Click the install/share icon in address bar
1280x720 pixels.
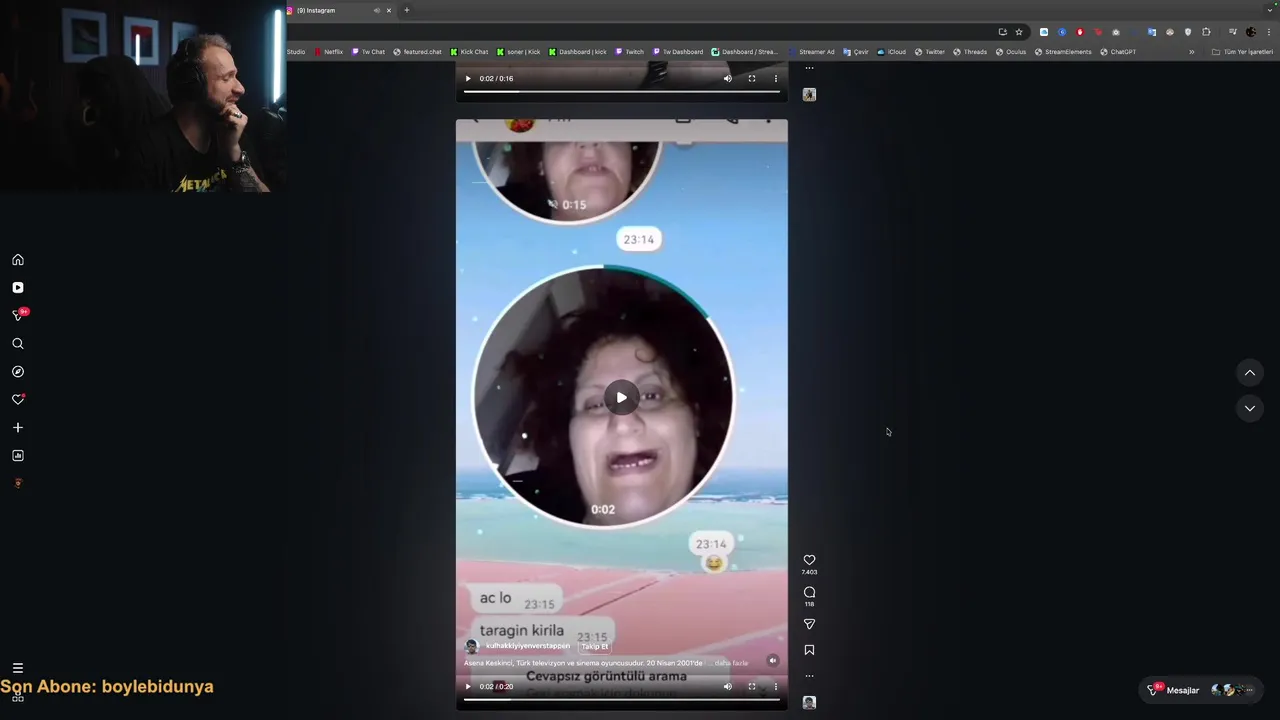click(x=1003, y=32)
